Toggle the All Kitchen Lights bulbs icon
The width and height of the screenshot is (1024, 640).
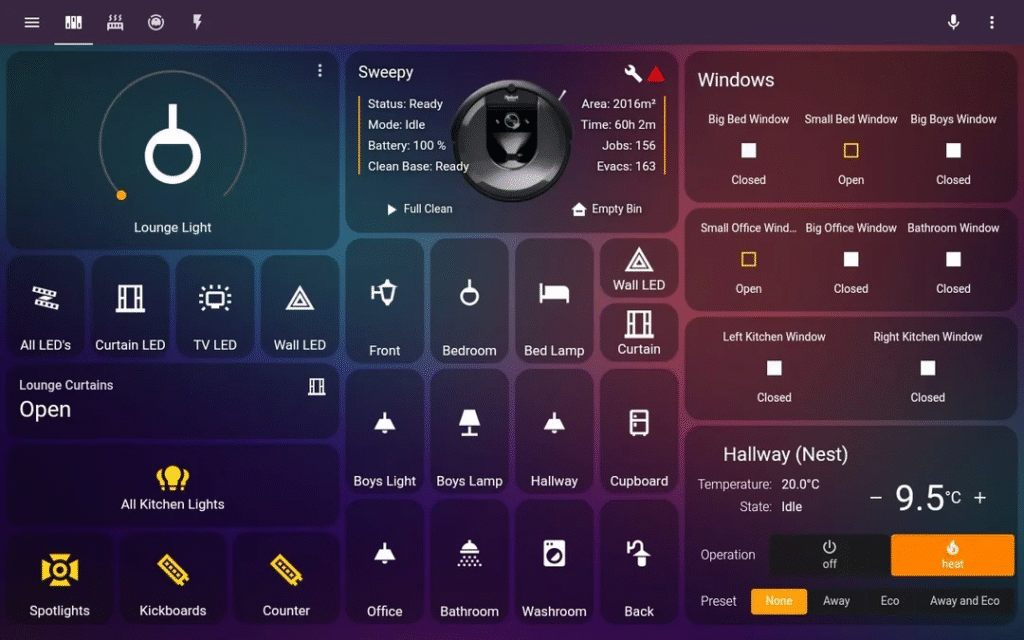tap(172, 478)
